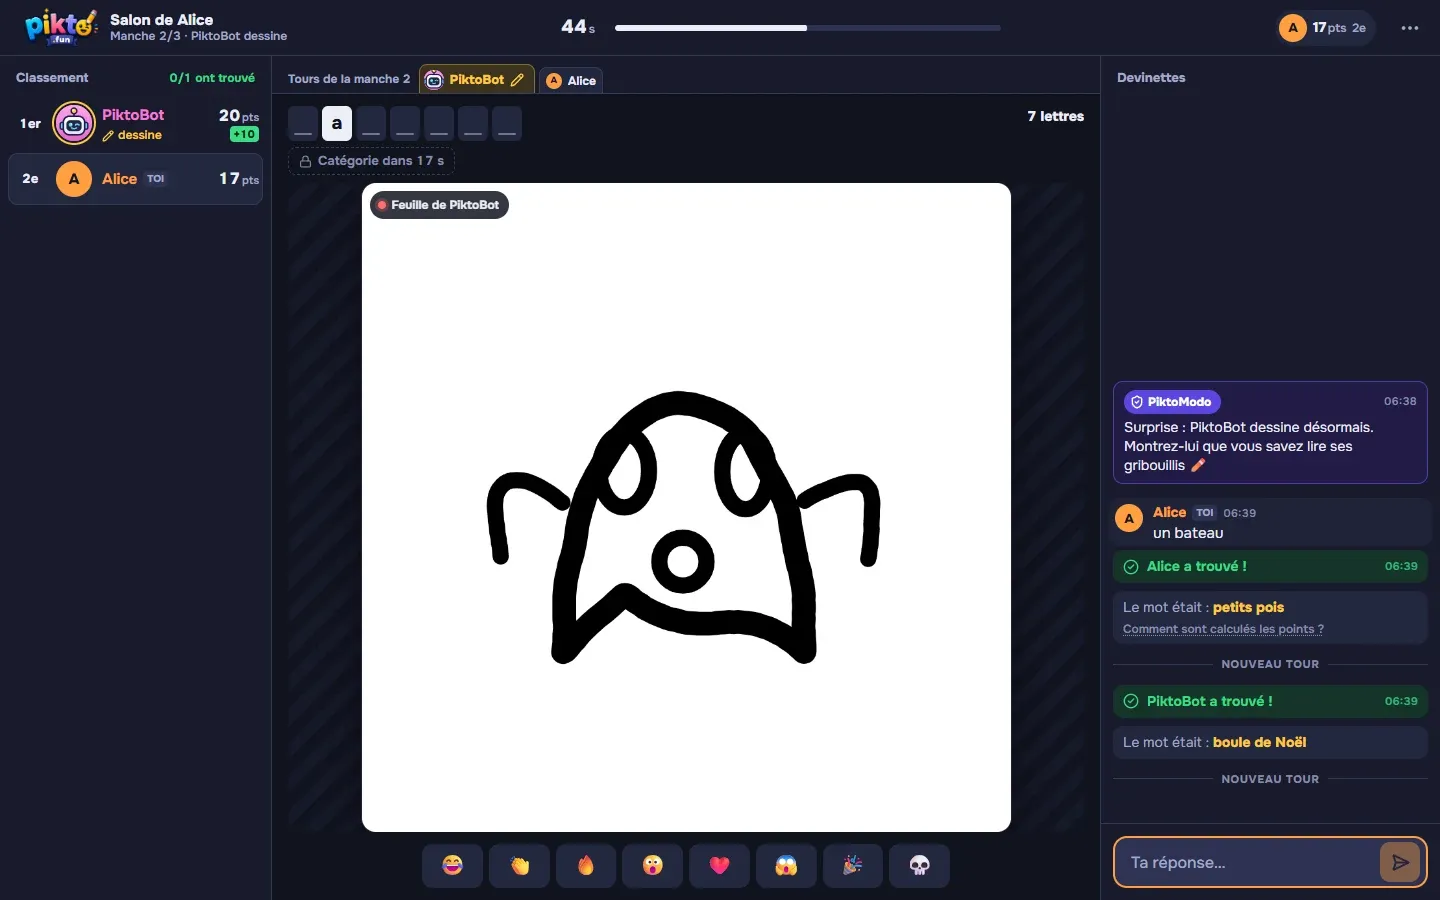The height and width of the screenshot is (900, 1440).
Task: Click the 'Classement' heading
Action: [52, 78]
